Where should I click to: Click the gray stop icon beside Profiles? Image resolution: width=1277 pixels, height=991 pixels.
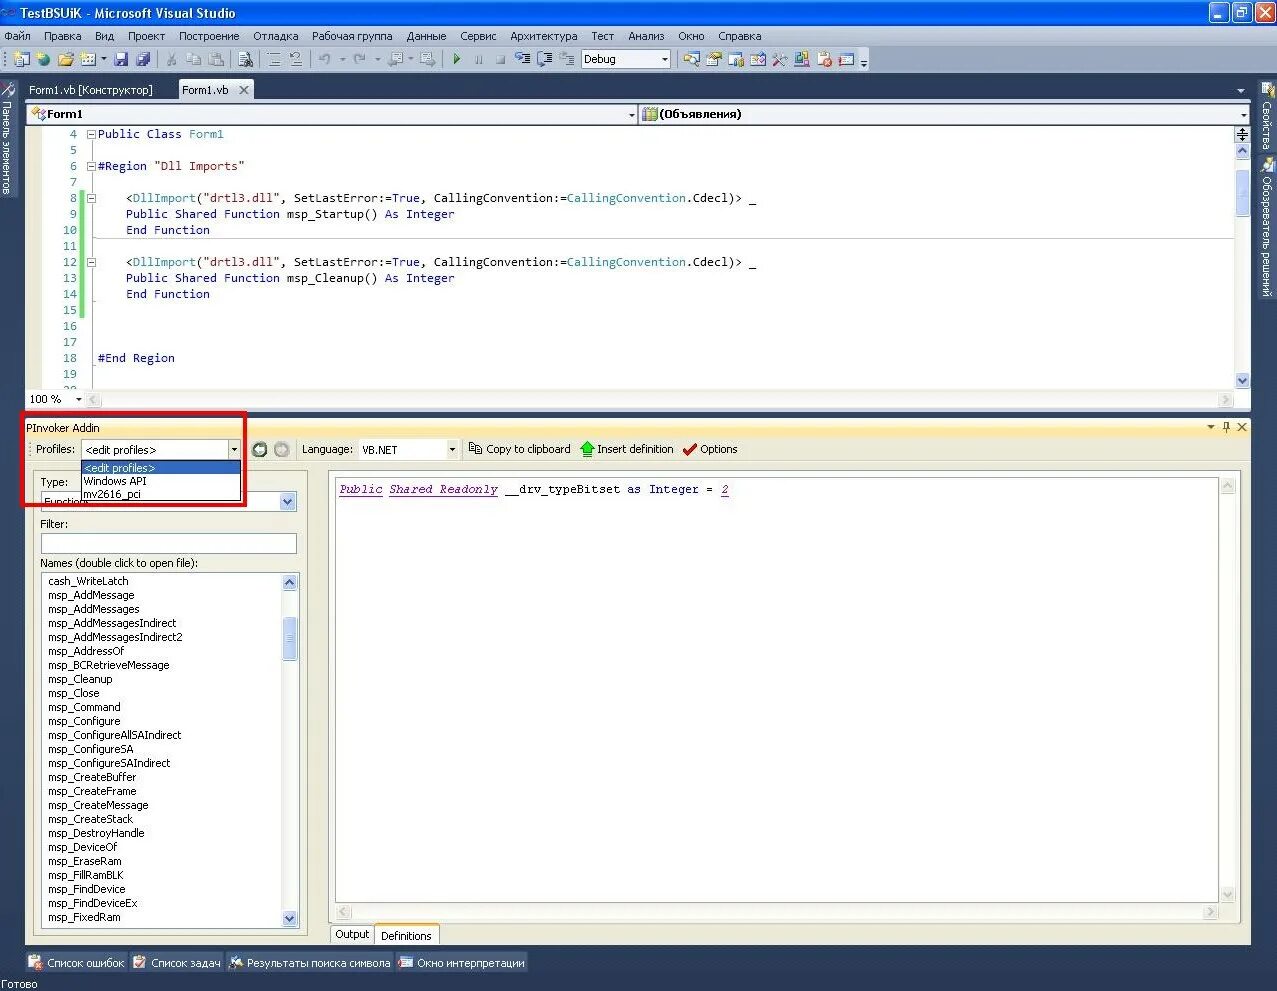tap(282, 449)
